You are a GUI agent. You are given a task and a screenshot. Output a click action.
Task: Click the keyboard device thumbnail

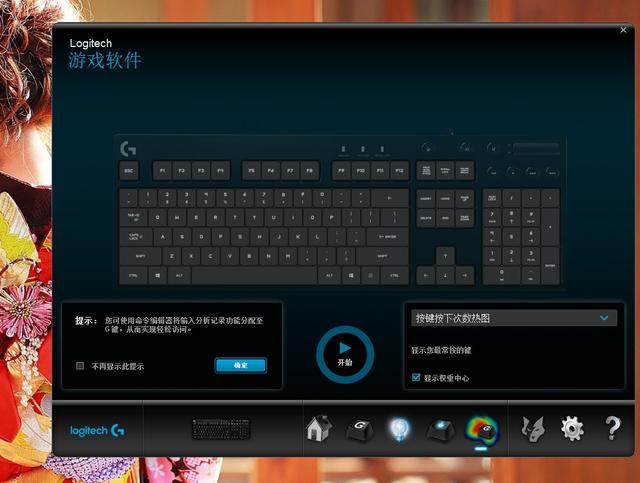pos(221,429)
